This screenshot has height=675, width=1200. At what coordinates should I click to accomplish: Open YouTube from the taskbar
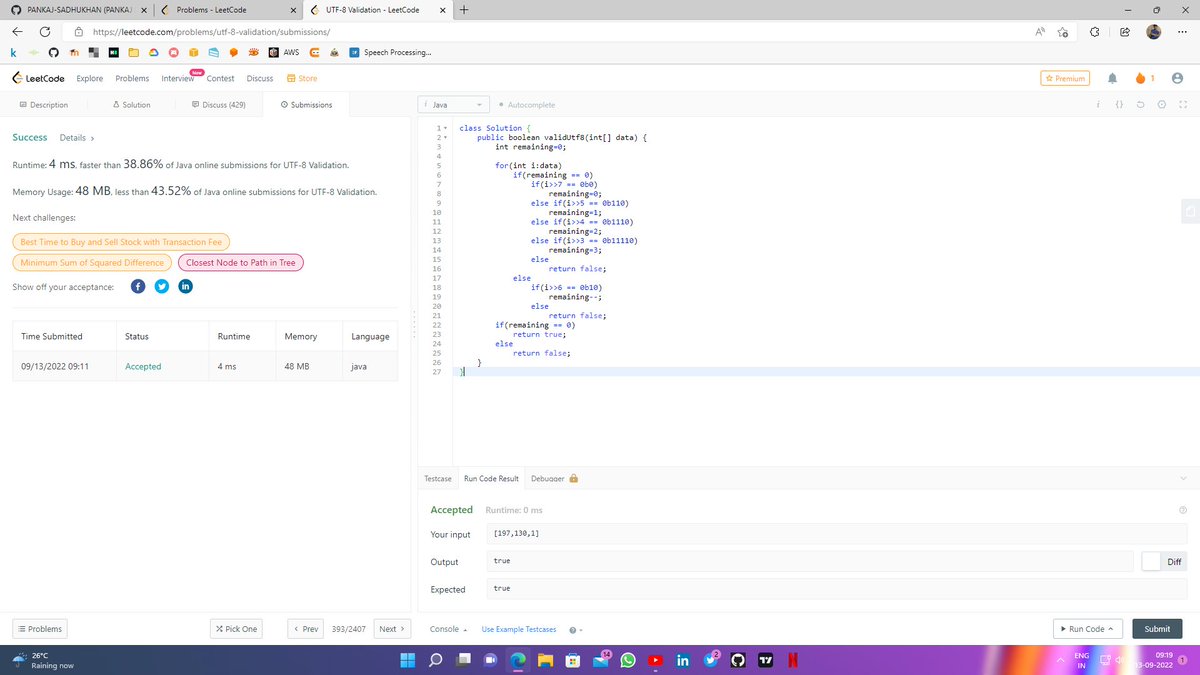pos(655,660)
